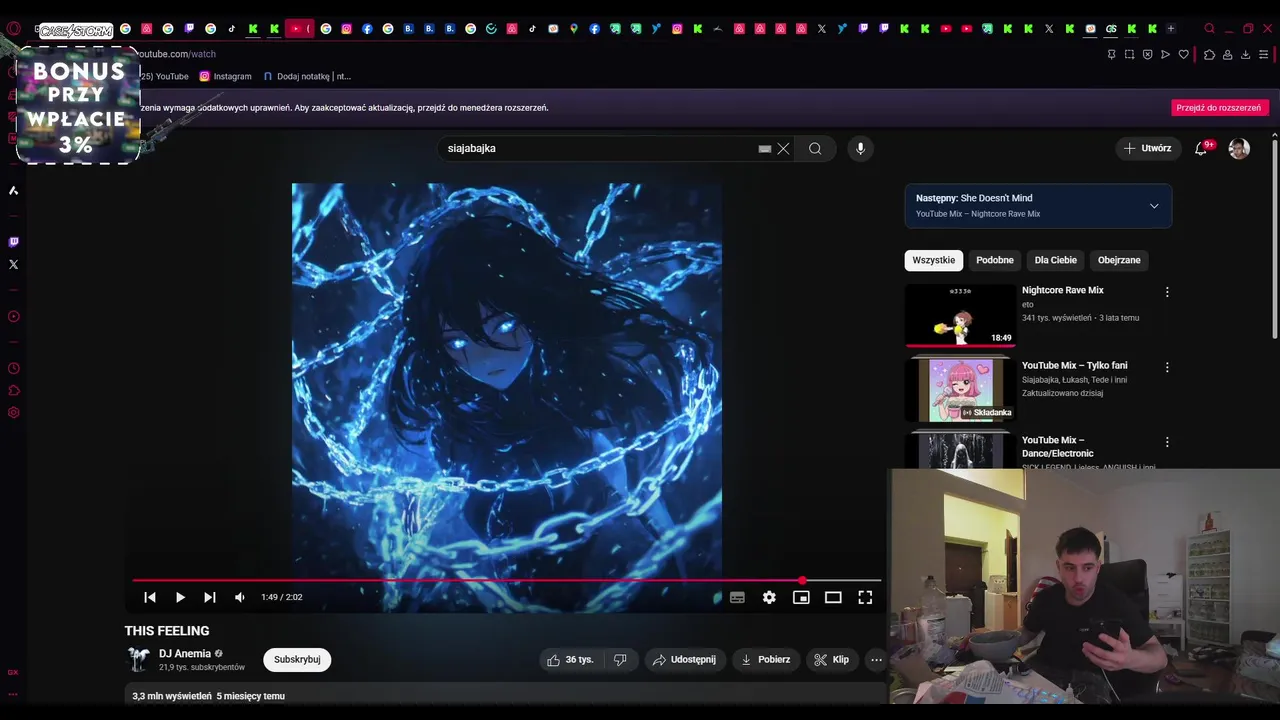The width and height of the screenshot is (1280, 720).
Task: Click the Przejdź do rozszerzeń button
Action: tap(1219, 108)
